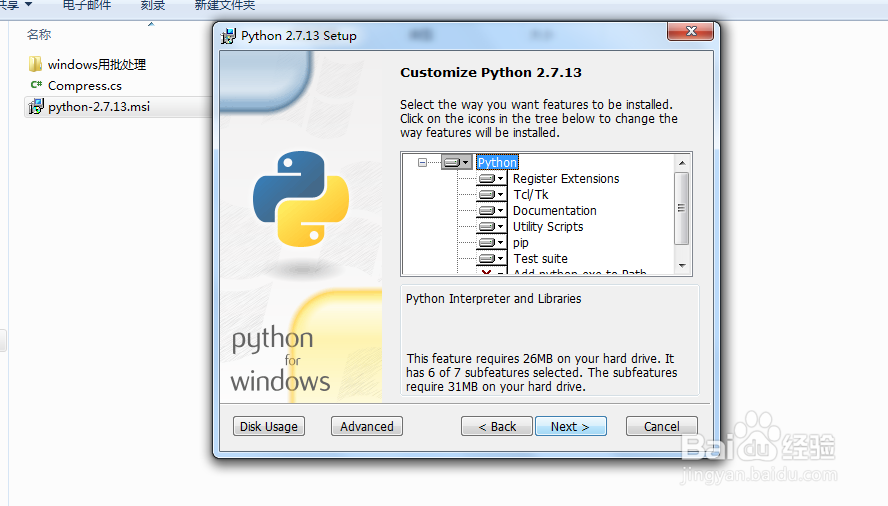The image size is (888, 506).
Task: Go back with the Back button
Action: click(x=497, y=426)
